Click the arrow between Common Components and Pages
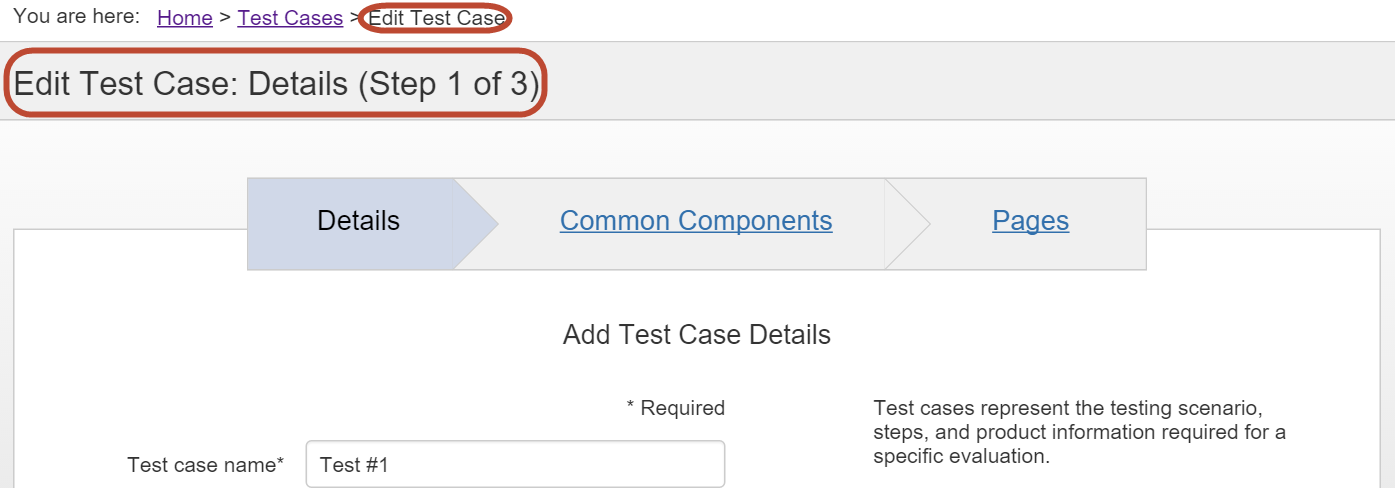 coord(909,224)
